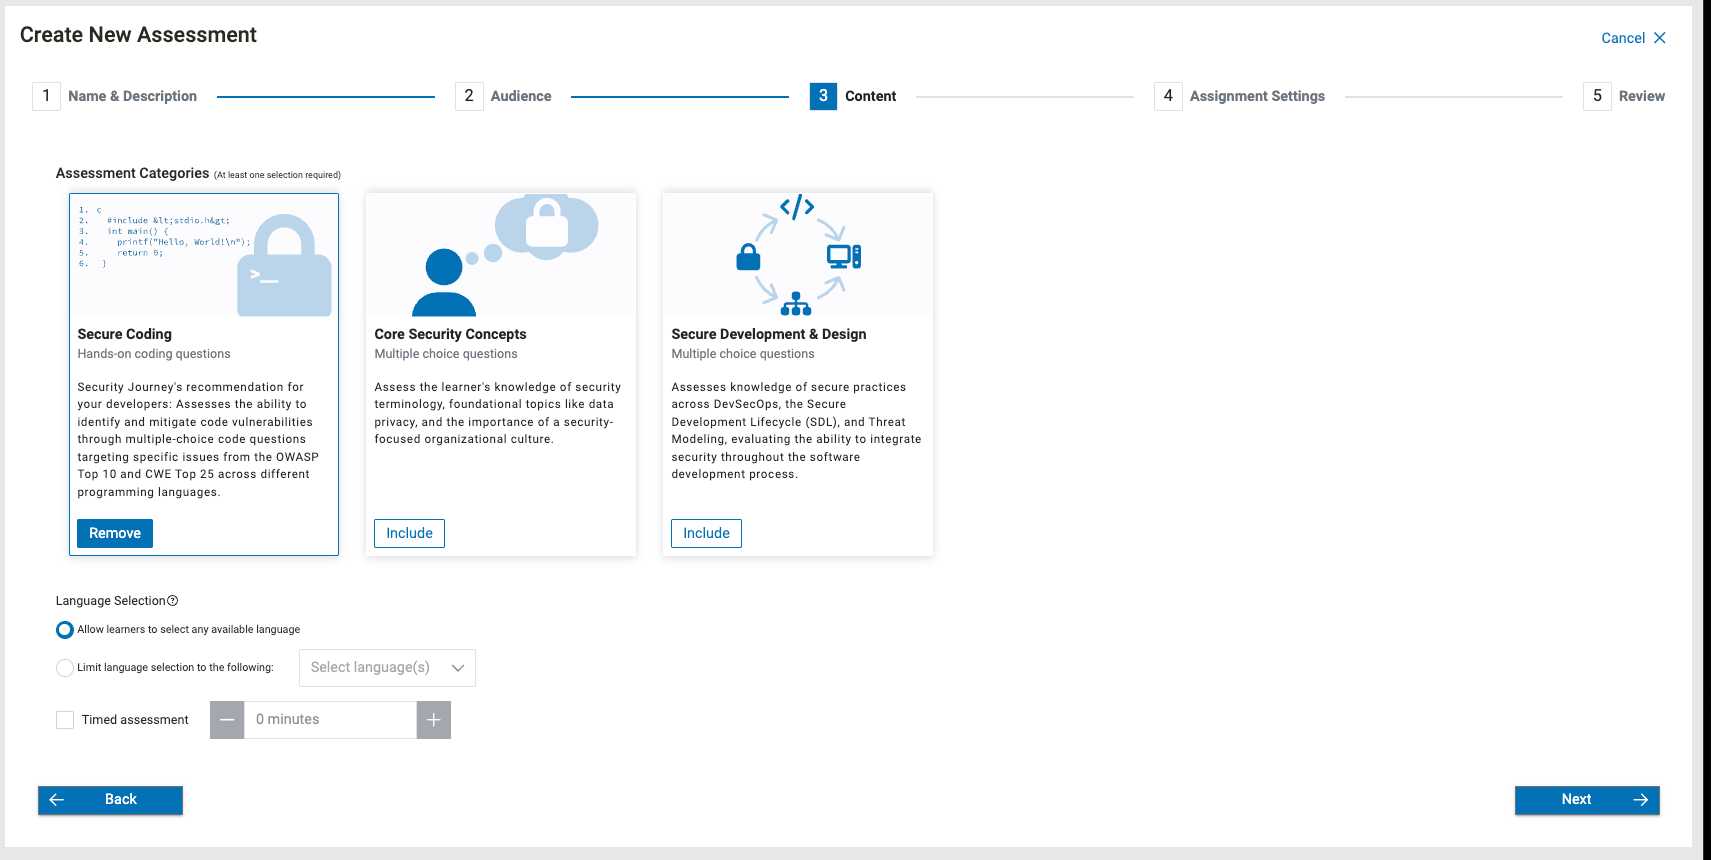Image resolution: width=1711 pixels, height=860 pixels.
Task: Click the Language Selection help icon
Action: [x=173, y=601]
